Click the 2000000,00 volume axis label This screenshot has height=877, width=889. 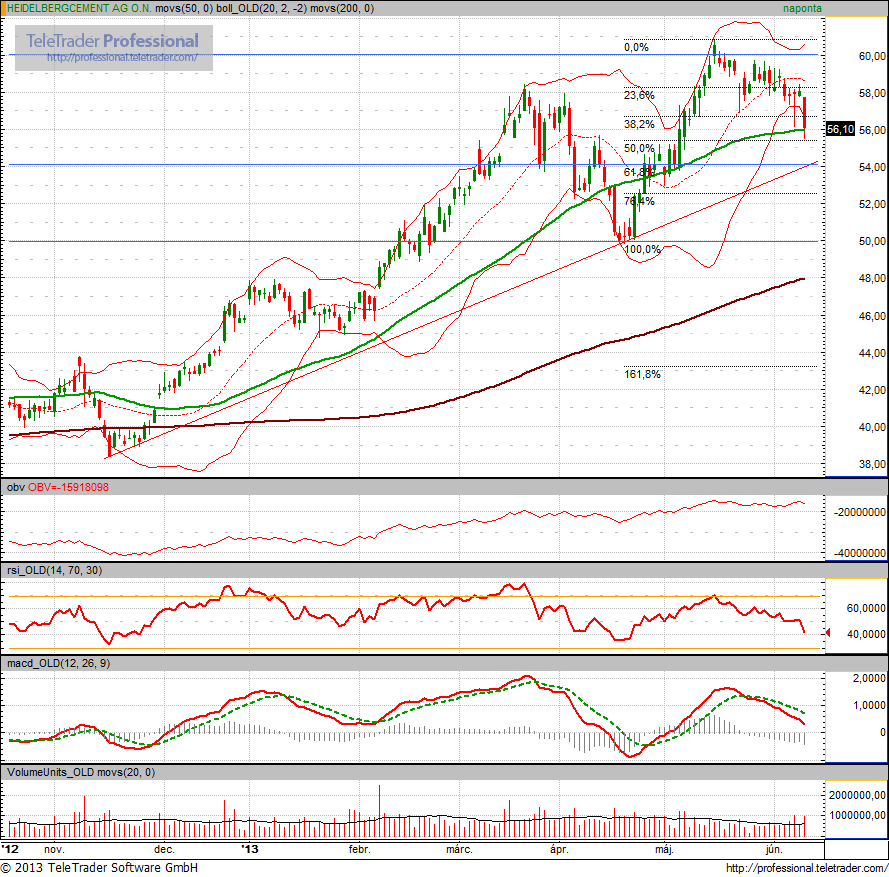[857, 795]
